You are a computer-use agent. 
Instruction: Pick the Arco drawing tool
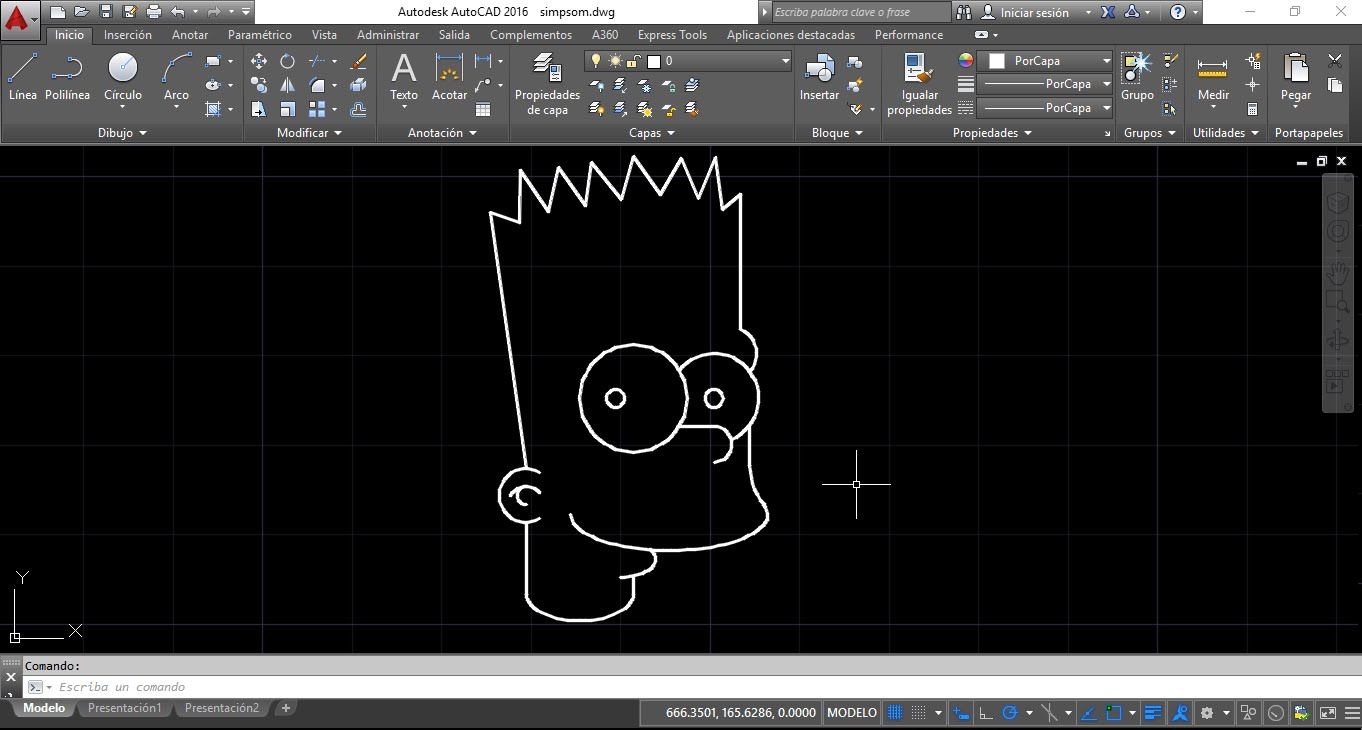176,77
